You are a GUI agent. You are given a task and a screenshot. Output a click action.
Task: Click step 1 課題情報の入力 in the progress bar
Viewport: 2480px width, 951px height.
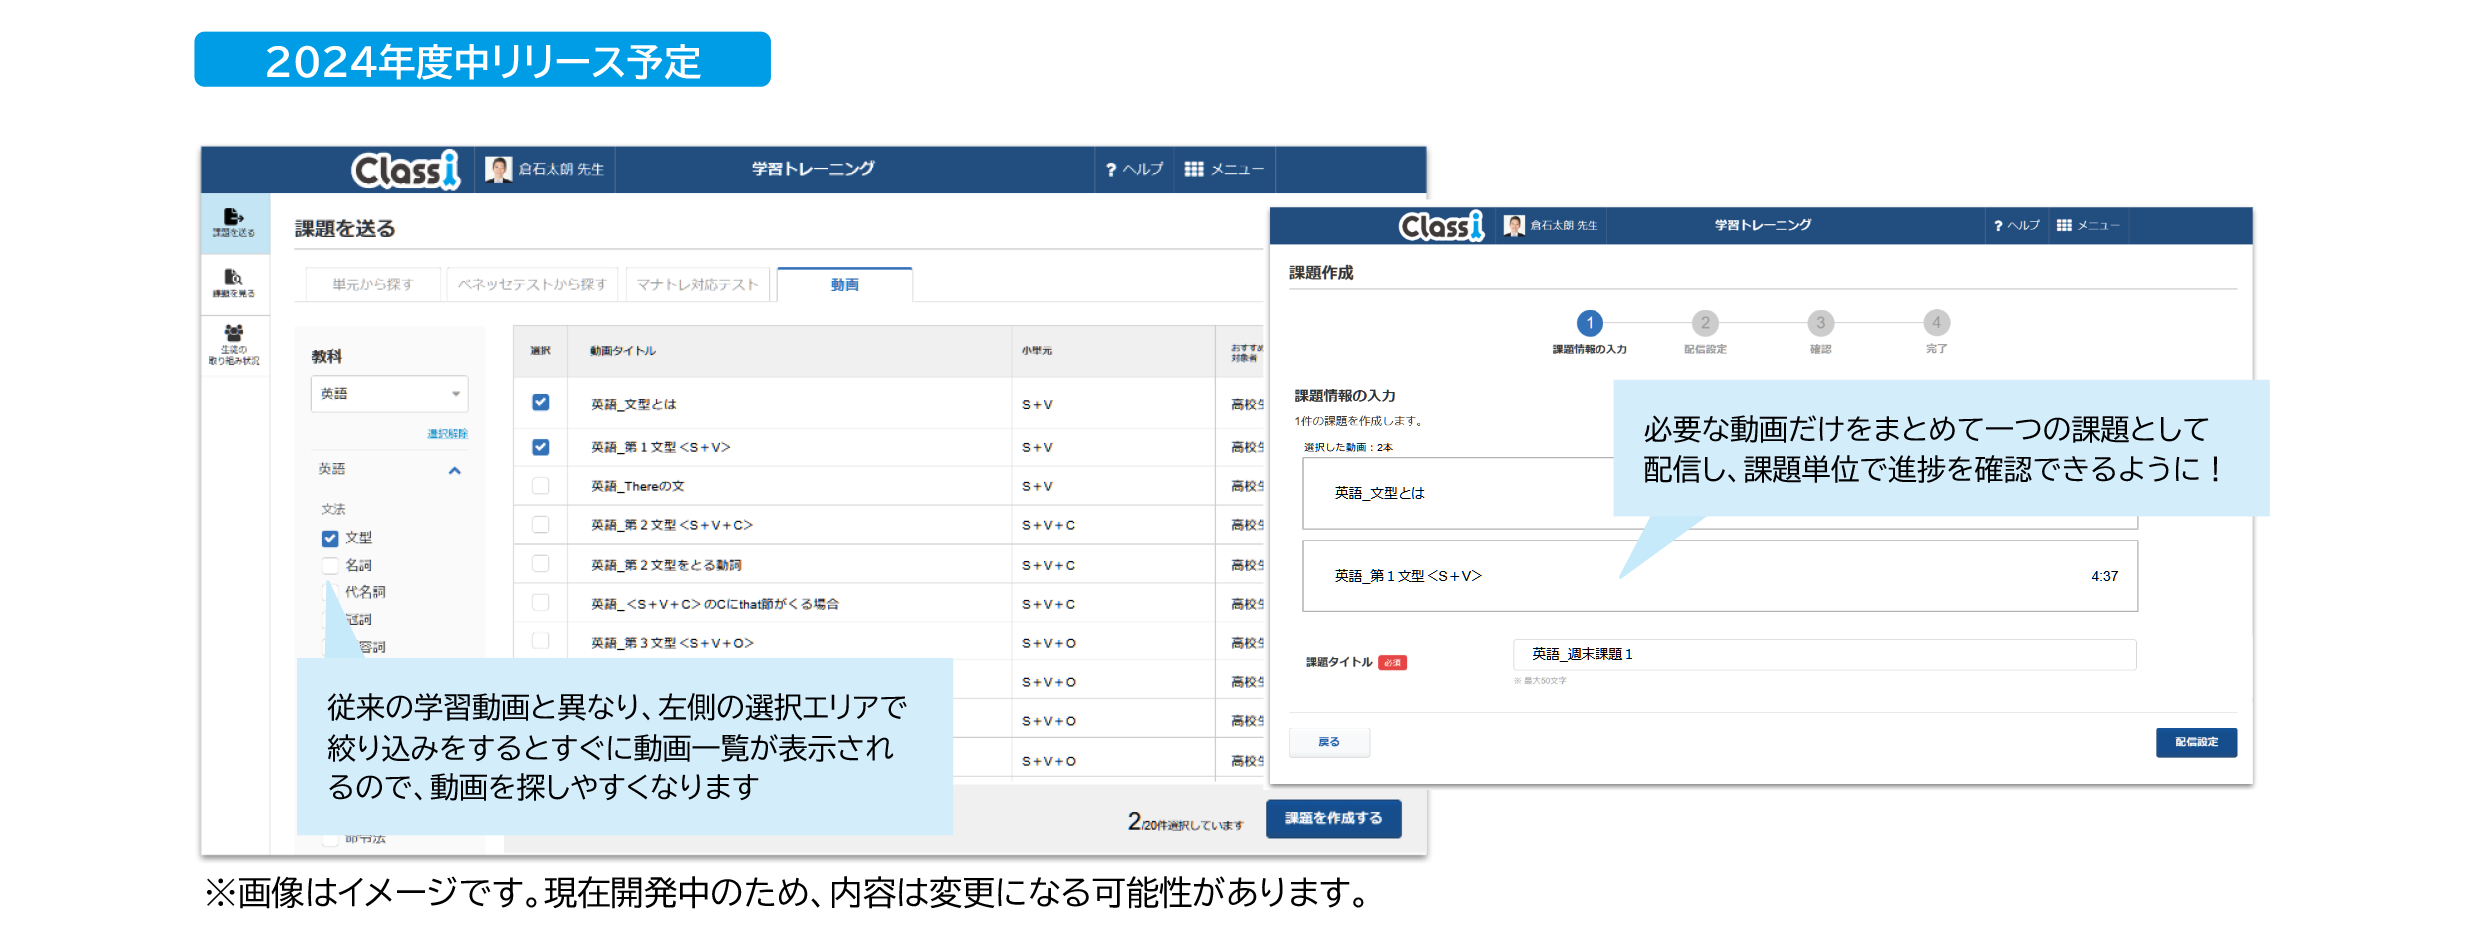(1589, 323)
